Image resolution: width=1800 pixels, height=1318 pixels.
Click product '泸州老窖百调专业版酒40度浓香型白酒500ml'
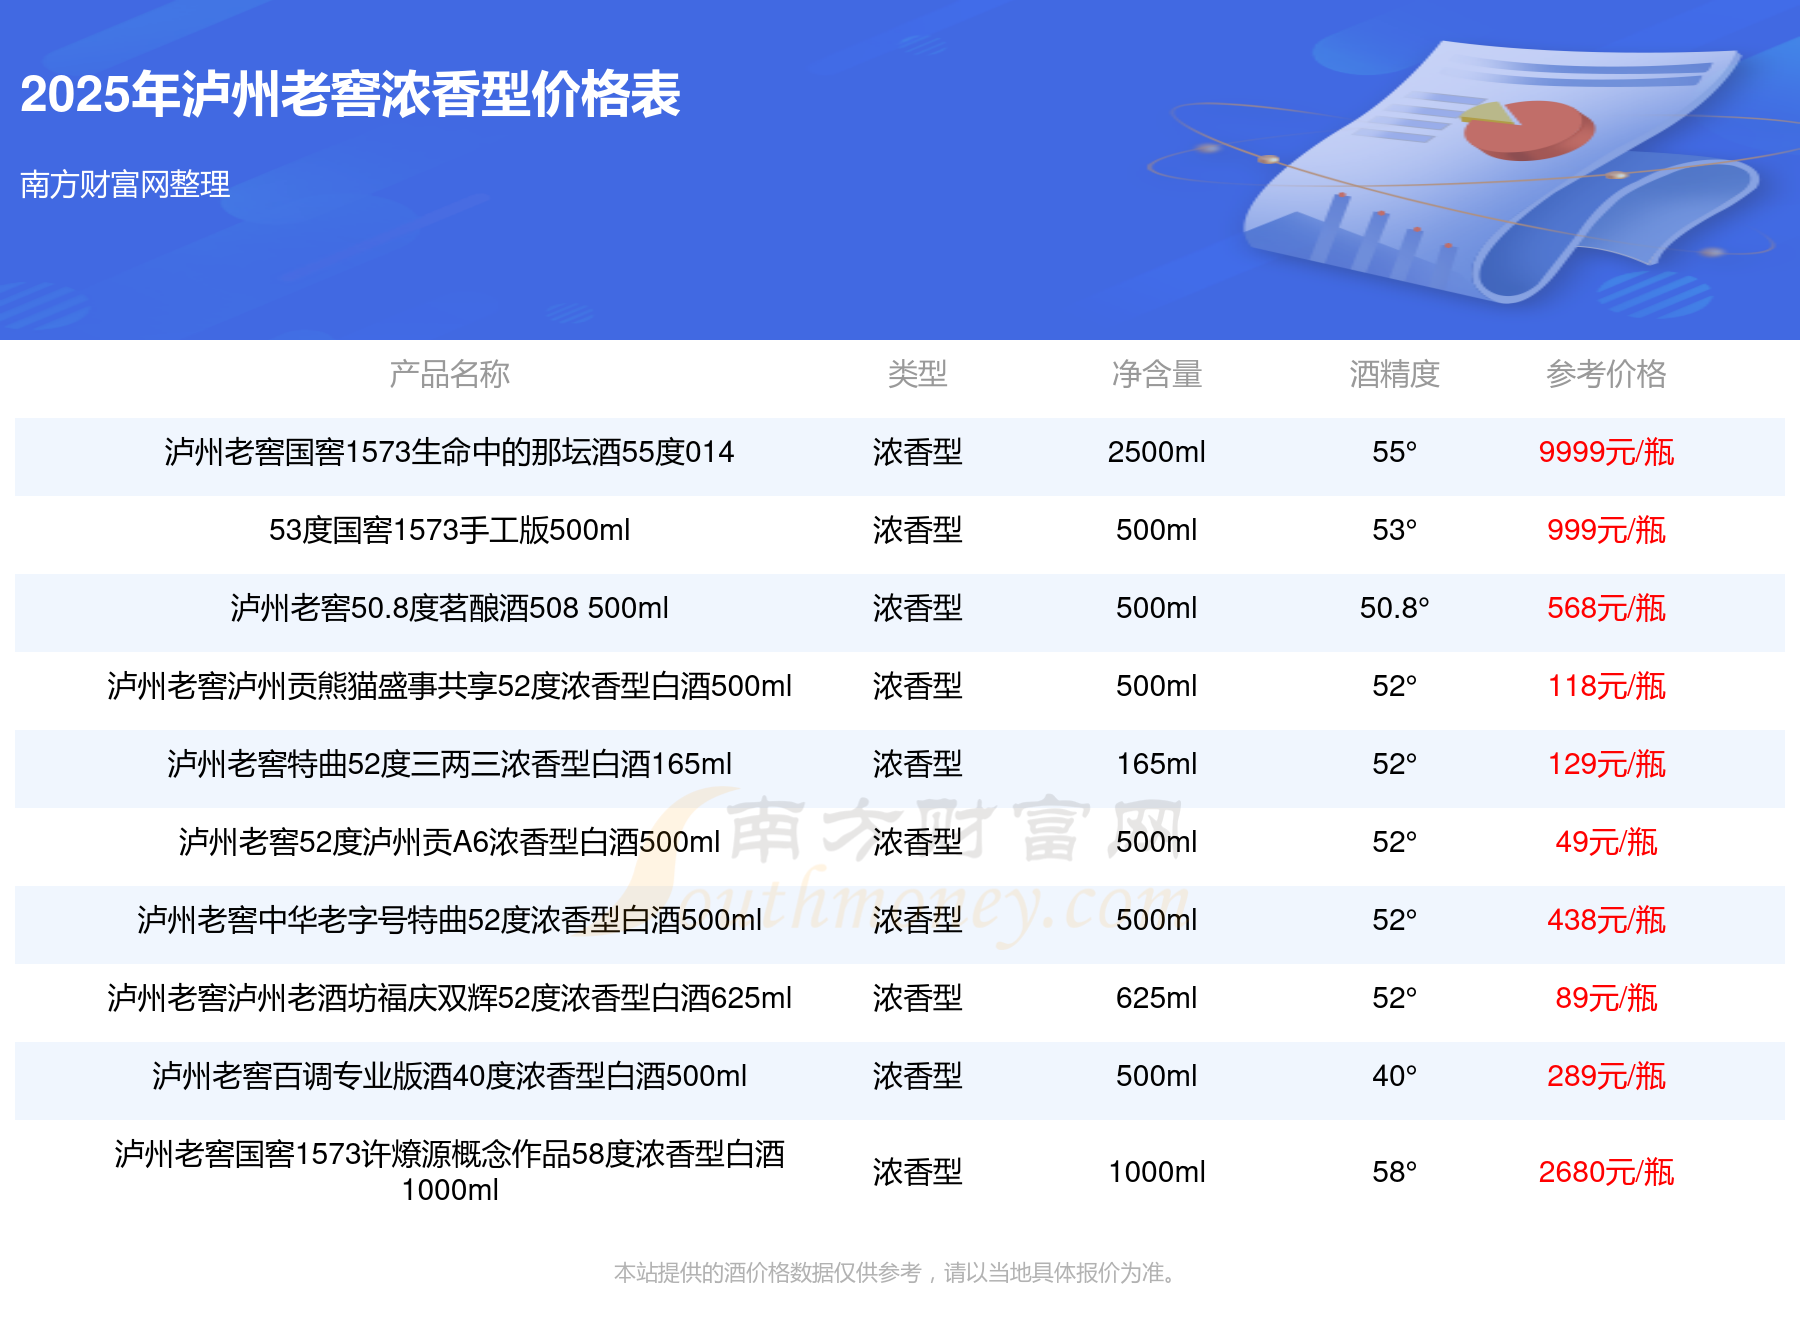coord(450,1076)
